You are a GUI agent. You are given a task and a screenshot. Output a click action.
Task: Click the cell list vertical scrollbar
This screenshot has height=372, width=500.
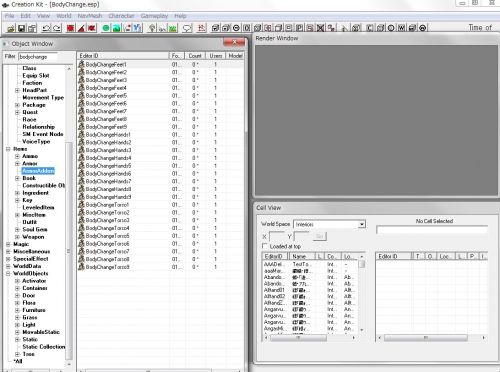tap(362, 293)
